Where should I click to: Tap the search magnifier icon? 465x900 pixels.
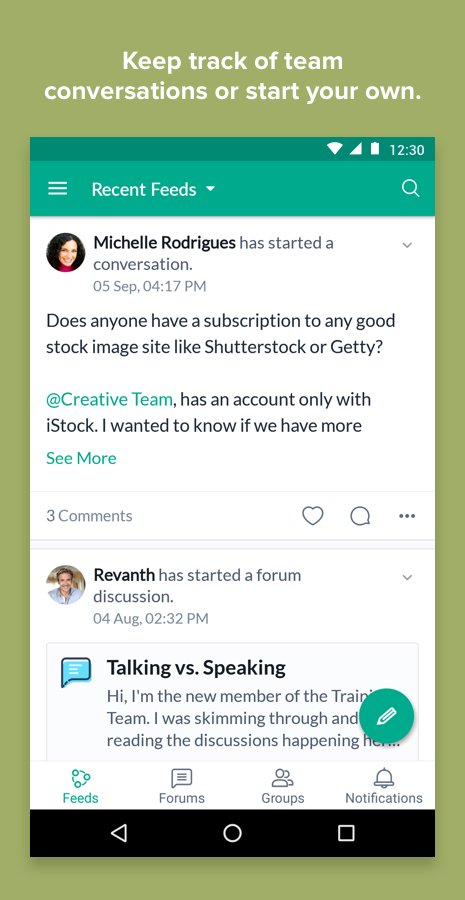(410, 188)
